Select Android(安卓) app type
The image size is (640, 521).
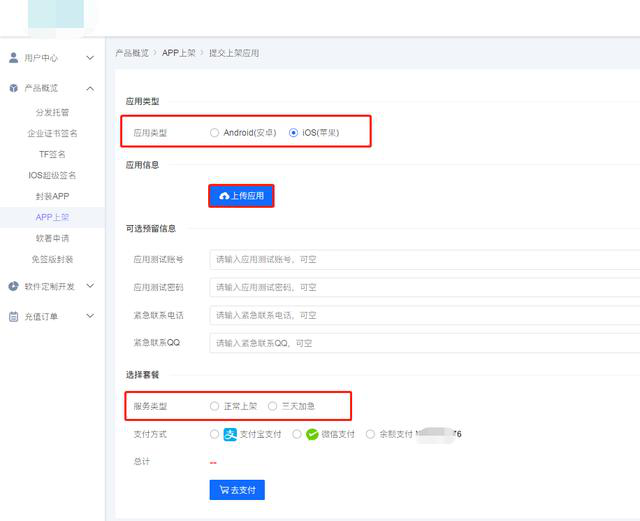(214, 133)
